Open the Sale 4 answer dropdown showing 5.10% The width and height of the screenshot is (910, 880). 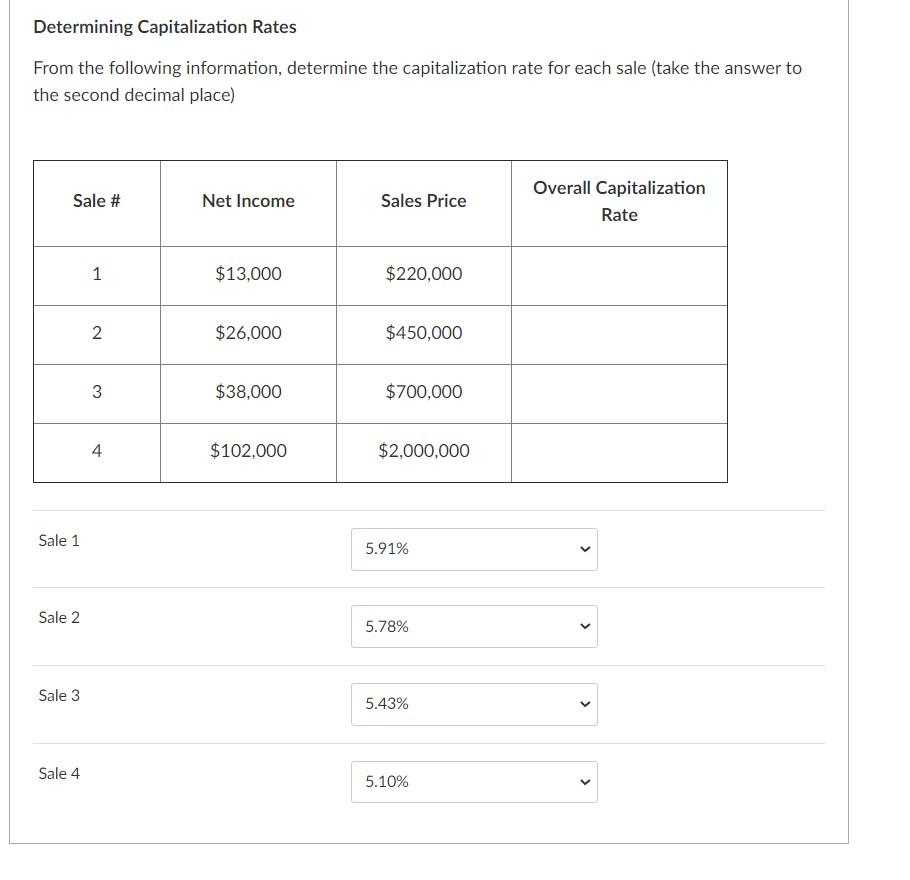[473, 782]
